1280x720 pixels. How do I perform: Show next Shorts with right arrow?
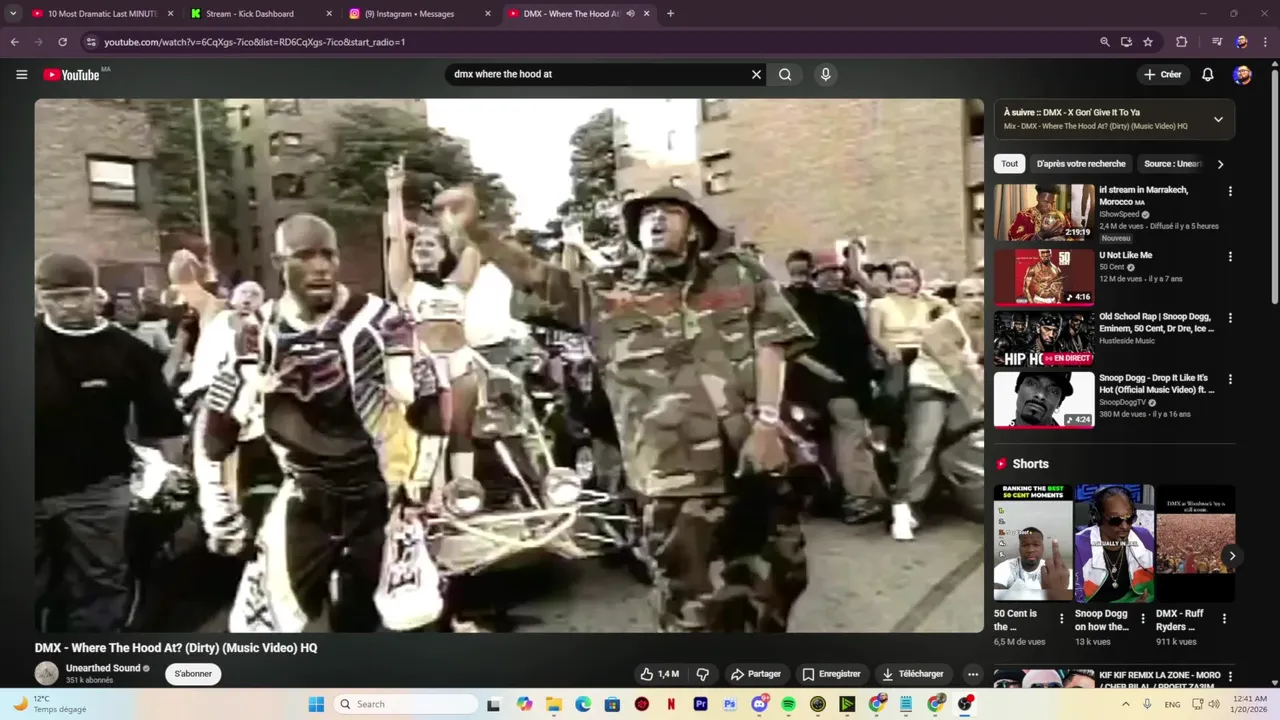tap(1232, 556)
